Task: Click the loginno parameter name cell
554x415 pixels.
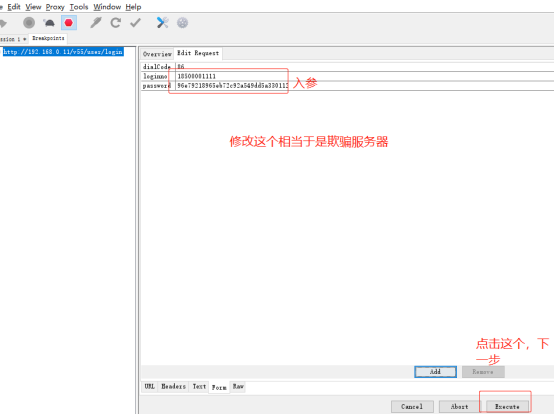Action: [x=158, y=76]
